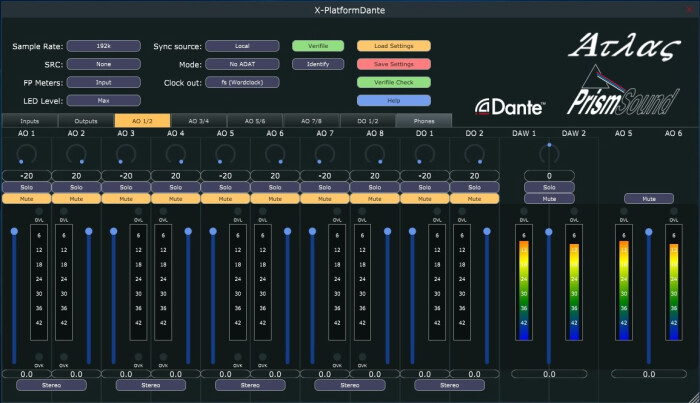Click the AO 7 pan knob

click(325, 154)
